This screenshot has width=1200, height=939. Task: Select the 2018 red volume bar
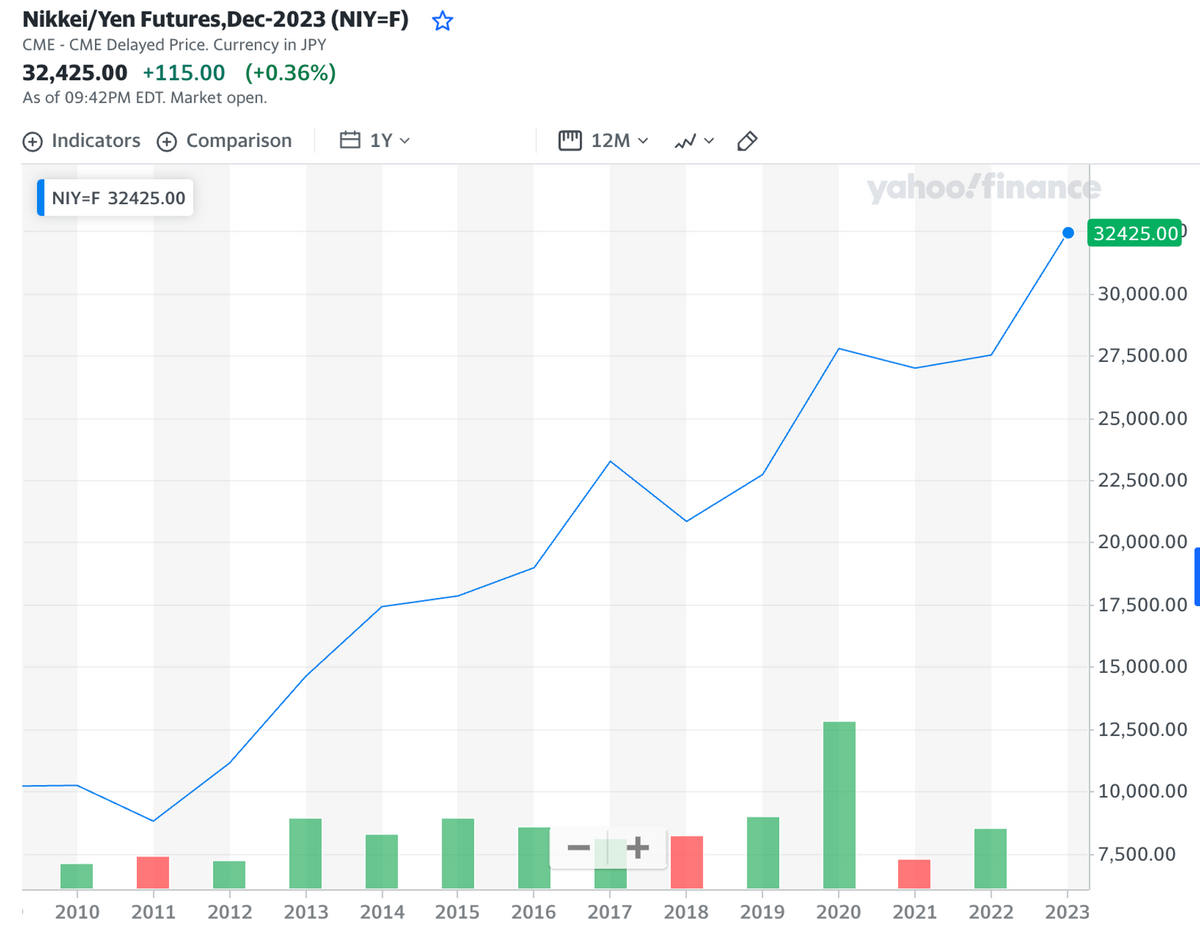[x=687, y=862]
